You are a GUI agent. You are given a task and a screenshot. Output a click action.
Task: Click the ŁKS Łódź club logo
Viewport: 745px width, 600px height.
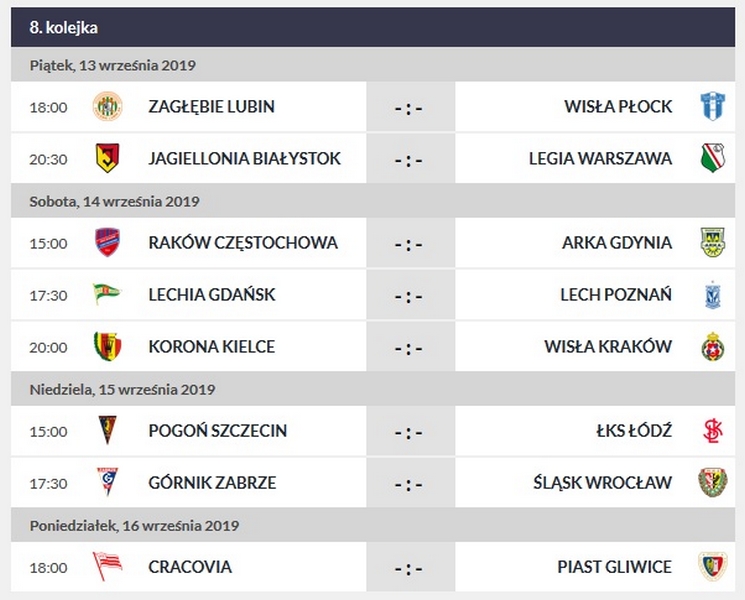[x=711, y=430]
